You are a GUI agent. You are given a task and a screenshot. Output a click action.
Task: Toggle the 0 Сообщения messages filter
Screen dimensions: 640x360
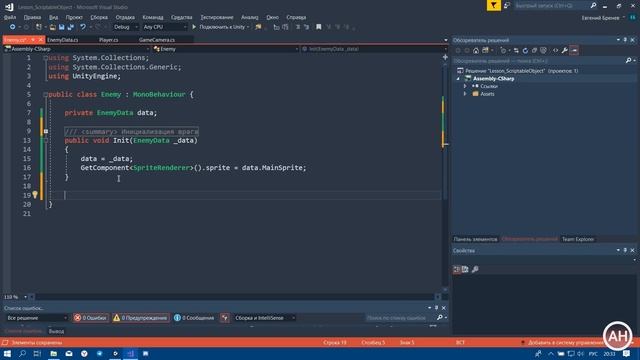pos(194,318)
